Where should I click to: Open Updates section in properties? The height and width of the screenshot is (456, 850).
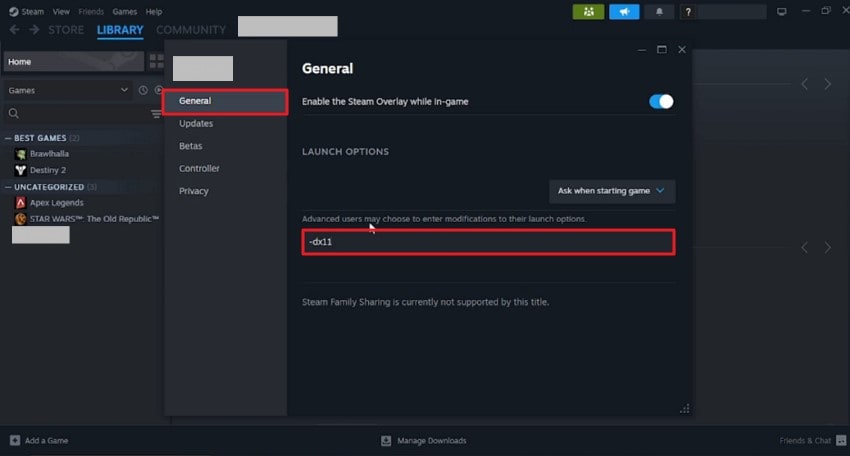tap(196, 124)
